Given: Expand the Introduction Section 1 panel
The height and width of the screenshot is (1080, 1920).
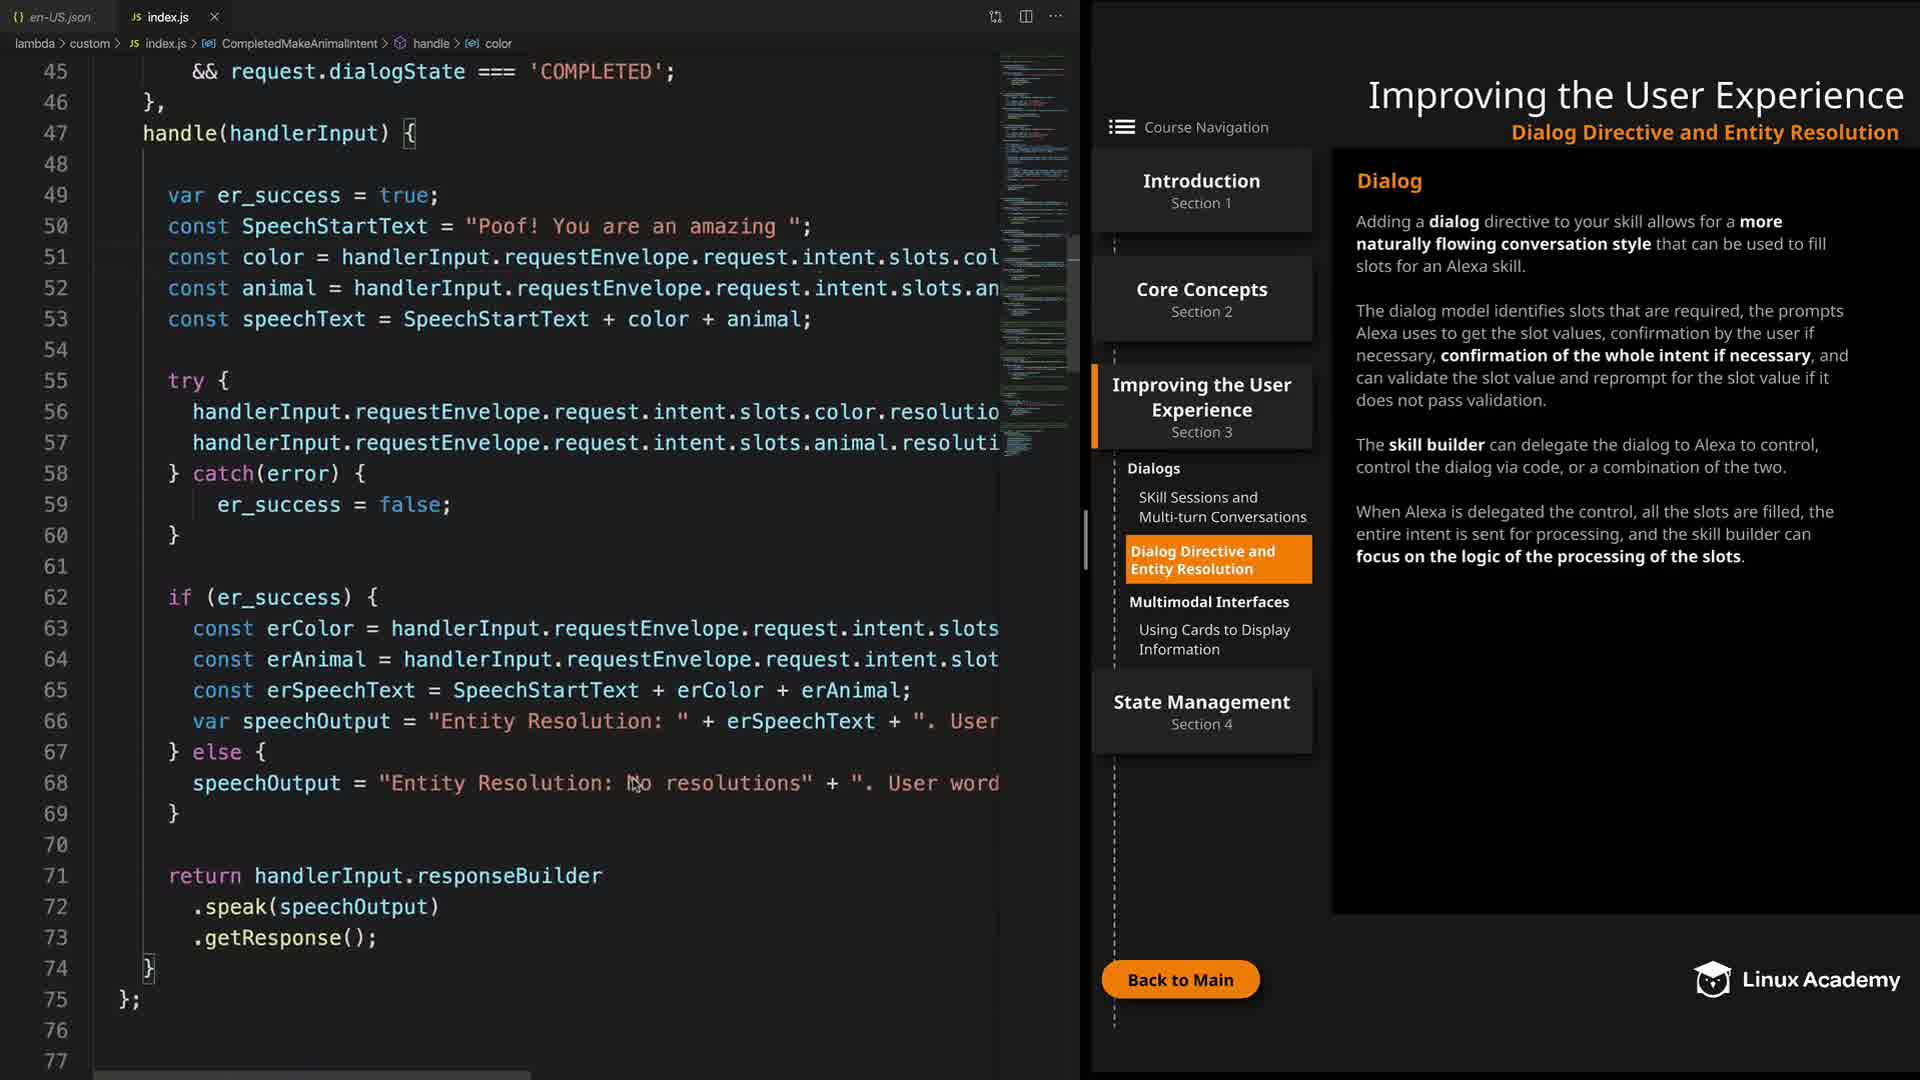Looking at the screenshot, I should pos(1201,191).
